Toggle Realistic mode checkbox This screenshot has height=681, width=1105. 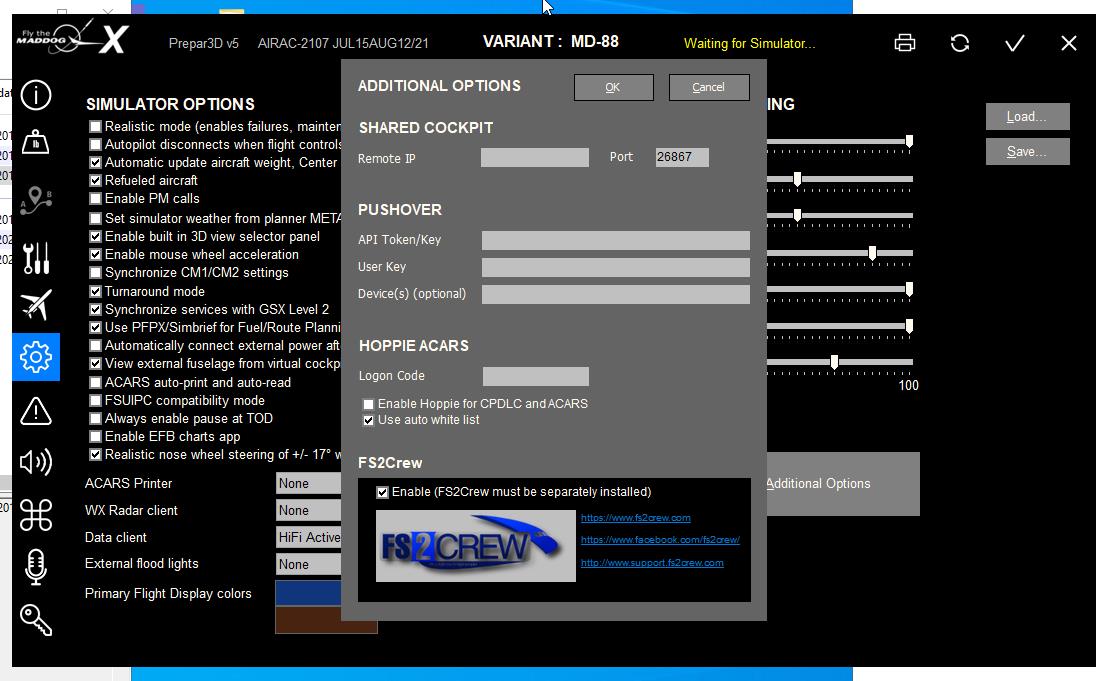point(96,127)
